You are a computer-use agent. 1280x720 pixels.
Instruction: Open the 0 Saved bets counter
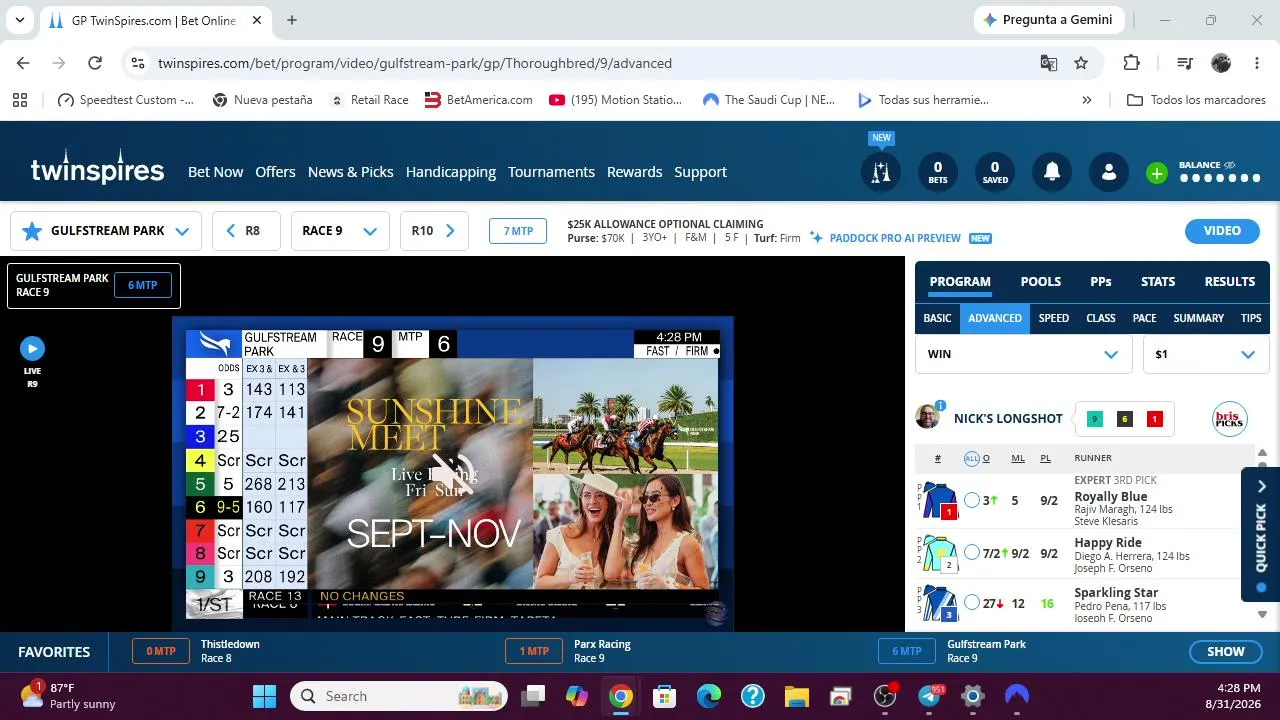tap(995, 172)
